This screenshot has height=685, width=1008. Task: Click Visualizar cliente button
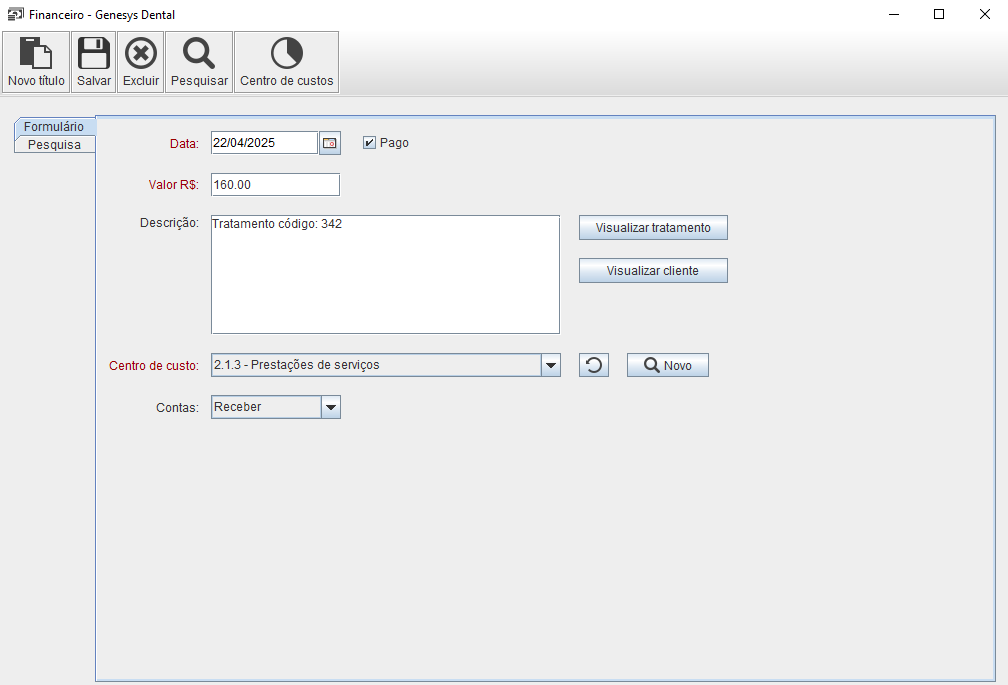653,271
